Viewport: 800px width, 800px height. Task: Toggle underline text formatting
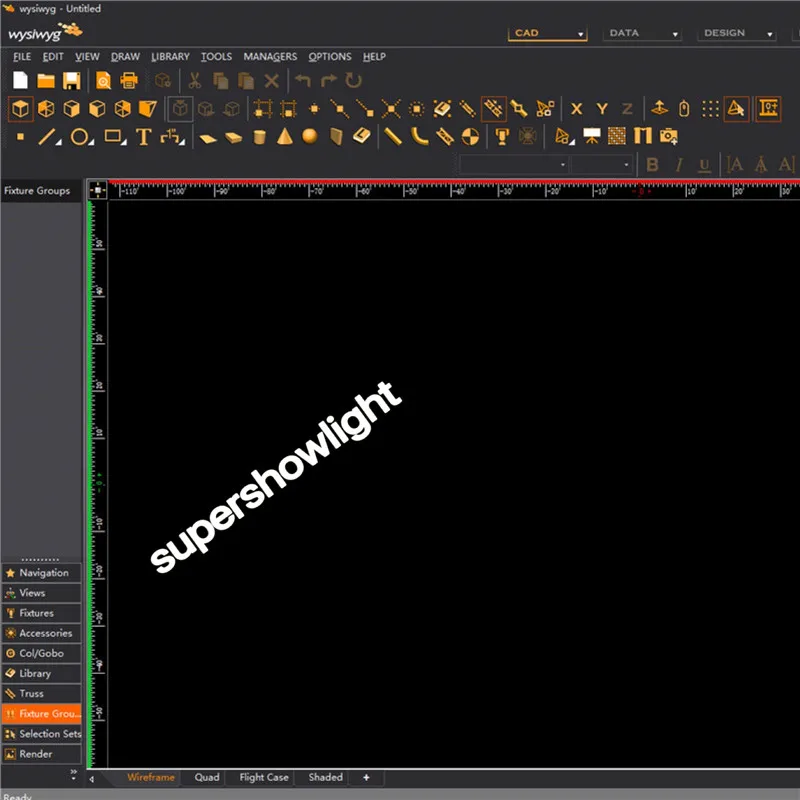tap(704, 165)
